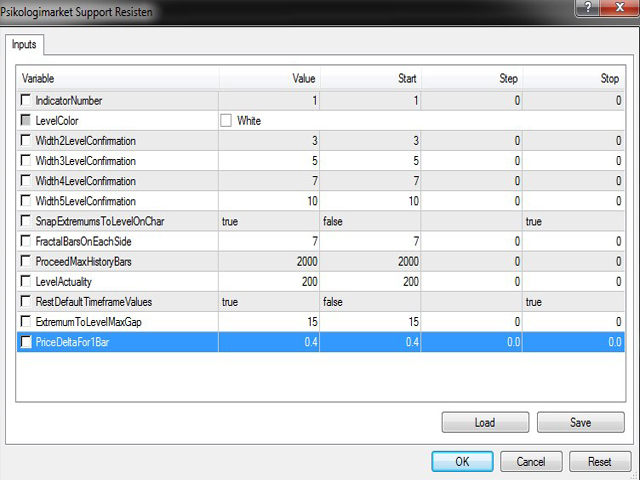Viewport: 640px width, 480px height.
Task: Open the RestDefaultTimeframeValues Stop true cell
Action: (x=573, y=301)
